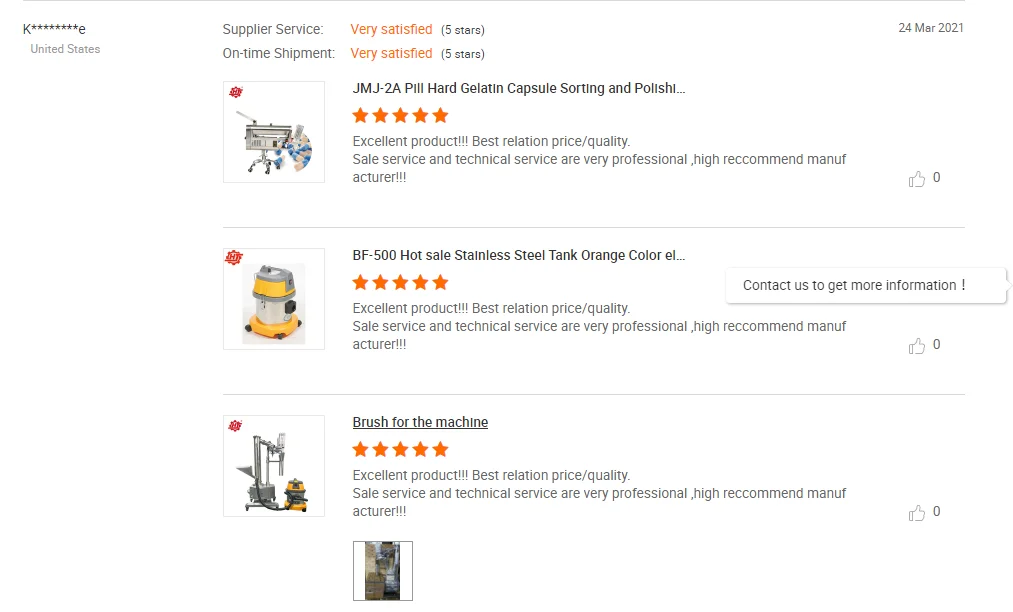
Task: Click thumbs-up on Brush for the machine review
Action: pyautogui.click(x=917, y=513)
